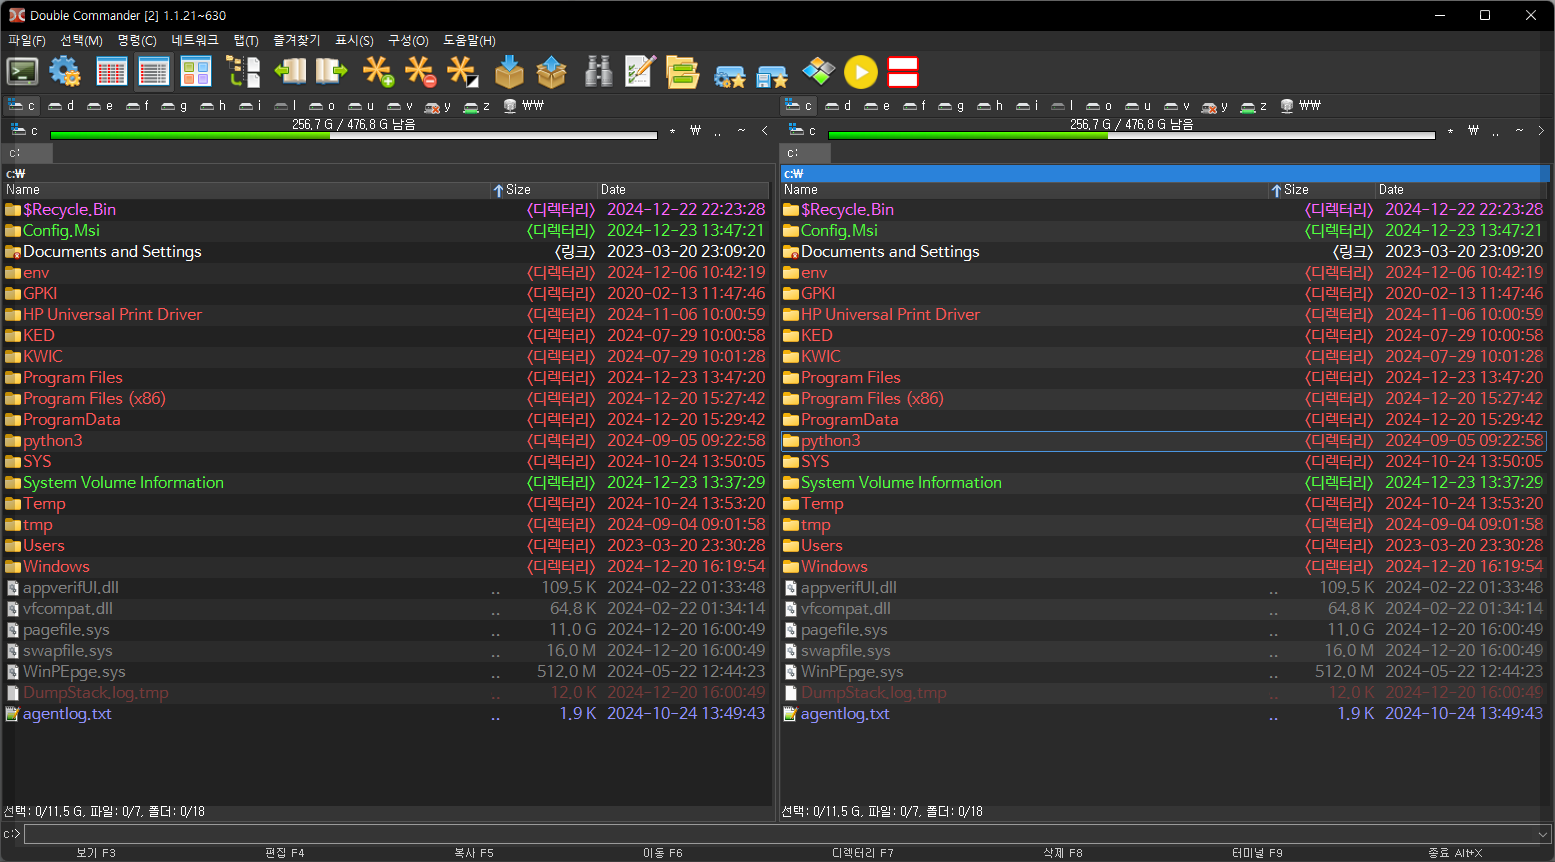The width and height of the screenshot is (1555, 862).
Task: Open left panel directory hotlist asterisk
Action: click(x=672, y=131)
